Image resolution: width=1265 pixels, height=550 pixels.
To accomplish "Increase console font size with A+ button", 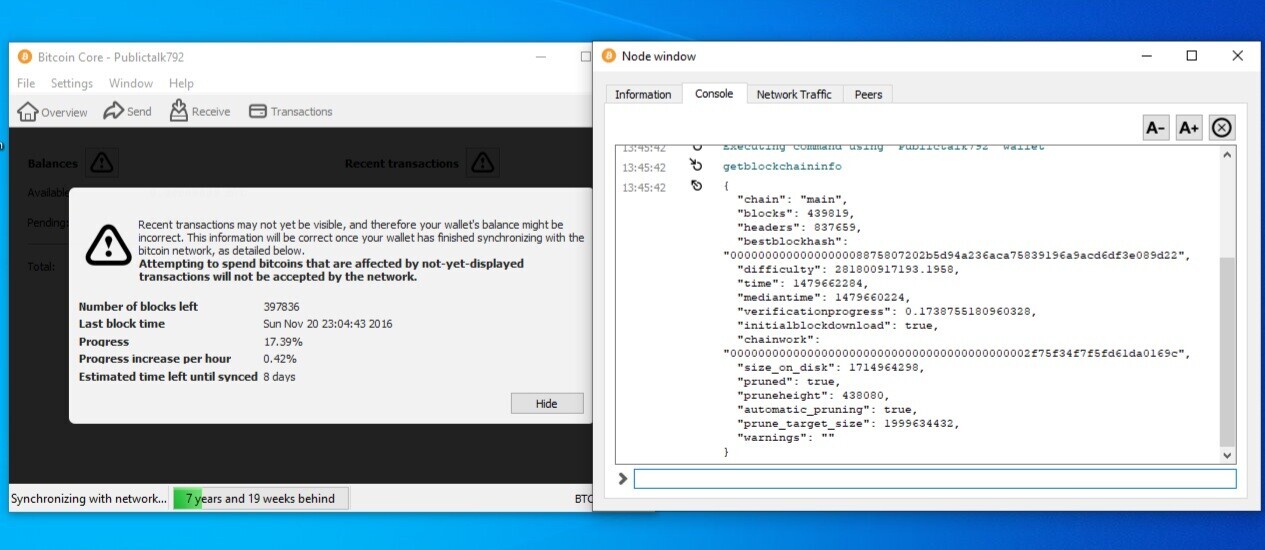I will coord(1189,128).
